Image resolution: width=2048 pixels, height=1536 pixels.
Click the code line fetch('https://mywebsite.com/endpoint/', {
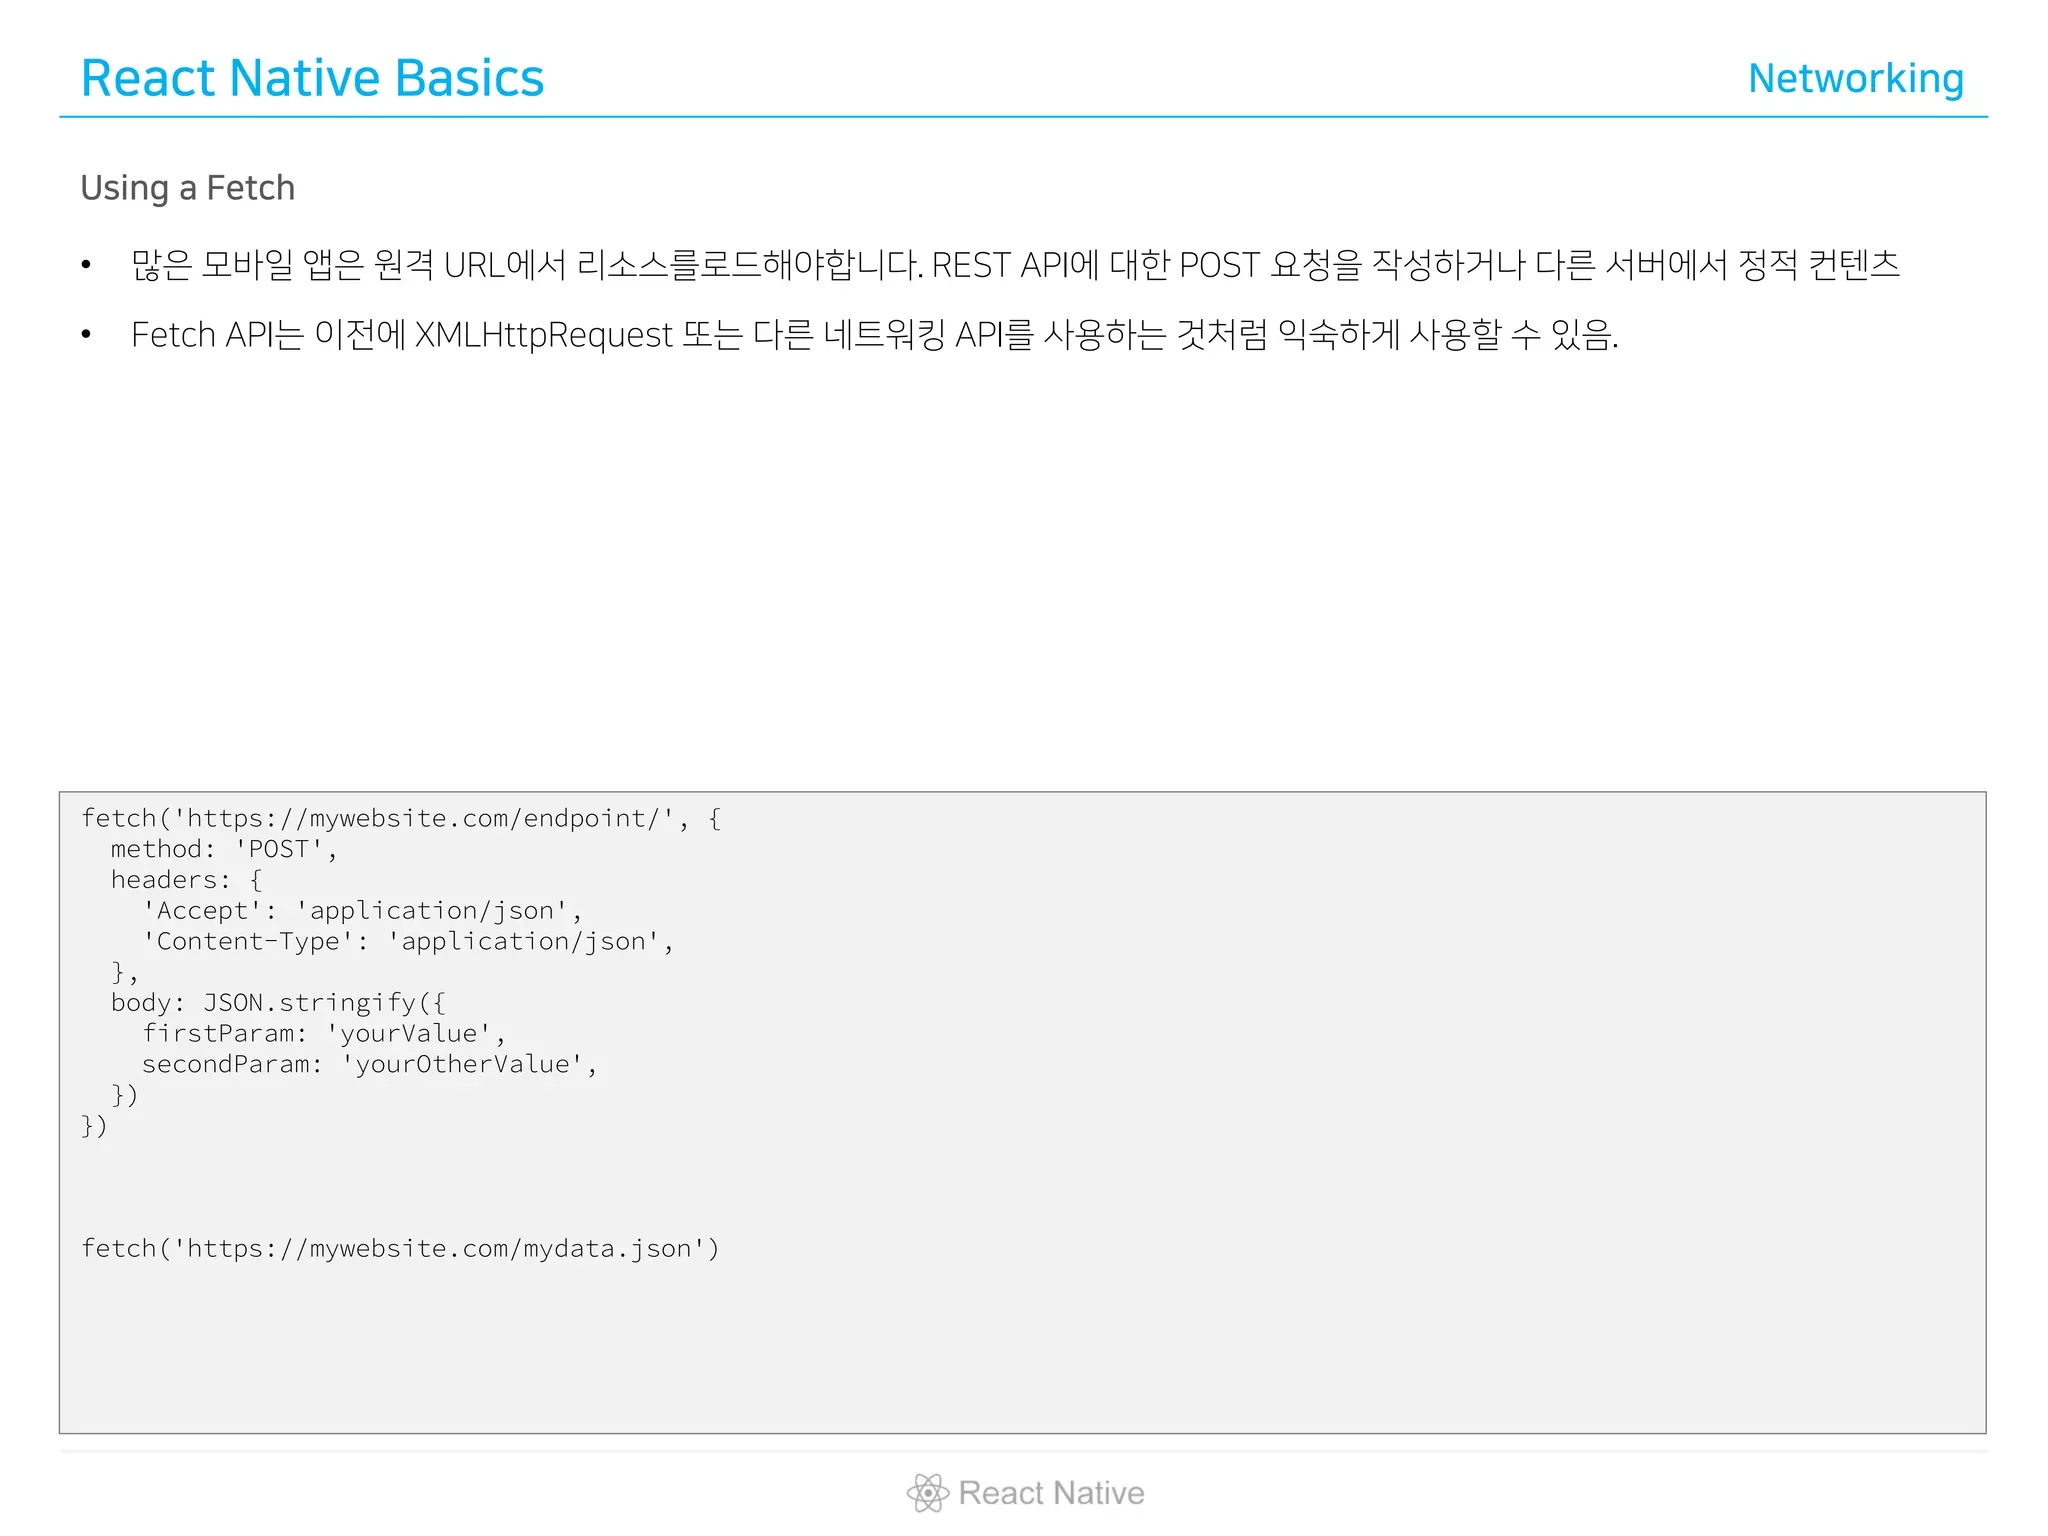click(401, 818)
